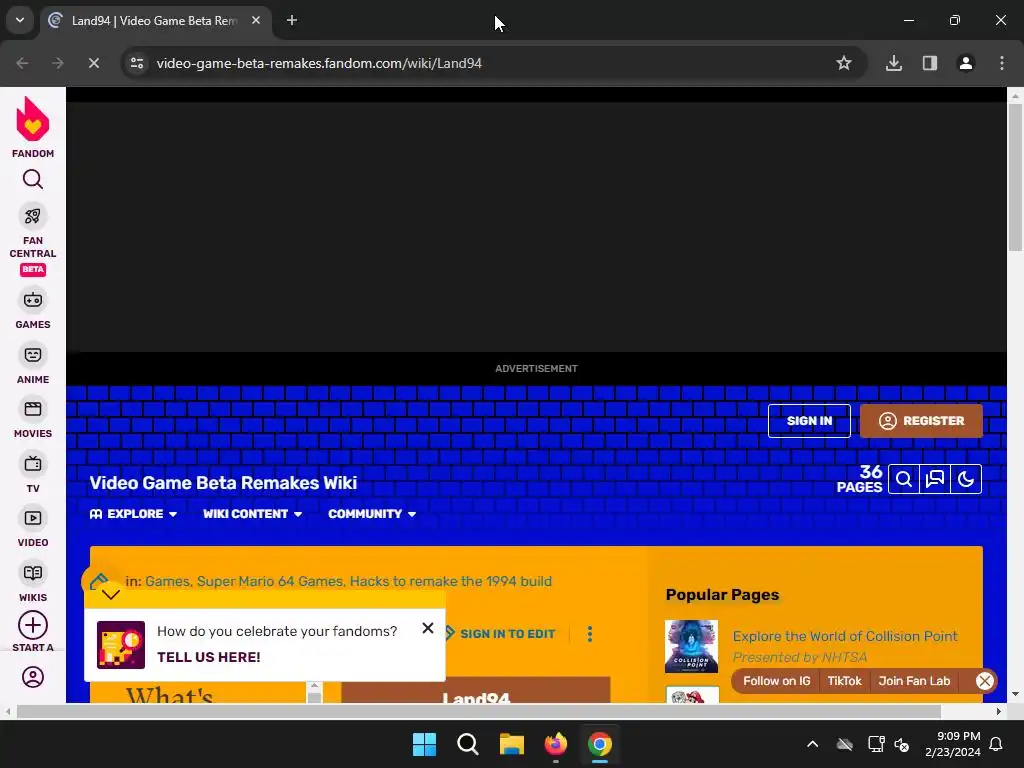Open Super Mario 64 Games category link
The width and height of the screenshot is (1024, 768).
270,581
